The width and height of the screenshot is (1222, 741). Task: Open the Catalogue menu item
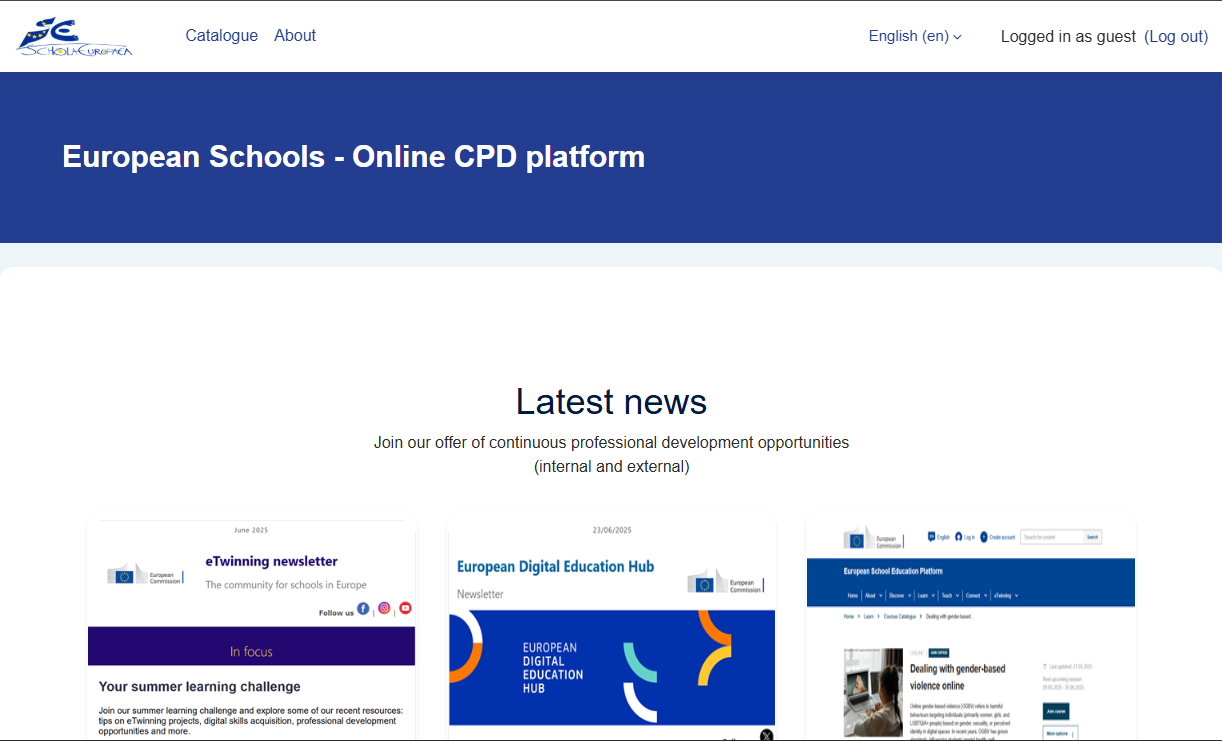click(221, 36)
